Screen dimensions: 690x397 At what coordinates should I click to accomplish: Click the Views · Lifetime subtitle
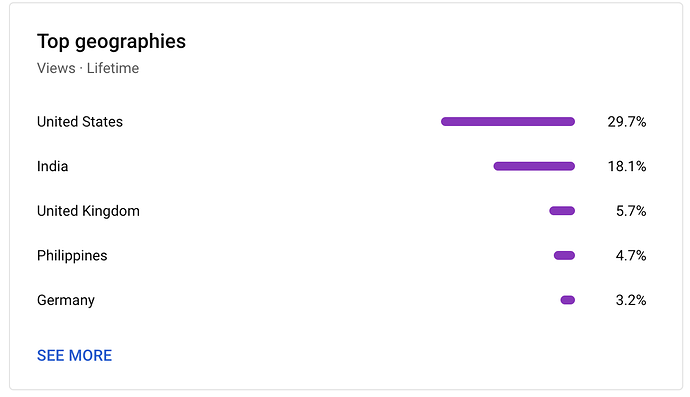coord(88,68)
